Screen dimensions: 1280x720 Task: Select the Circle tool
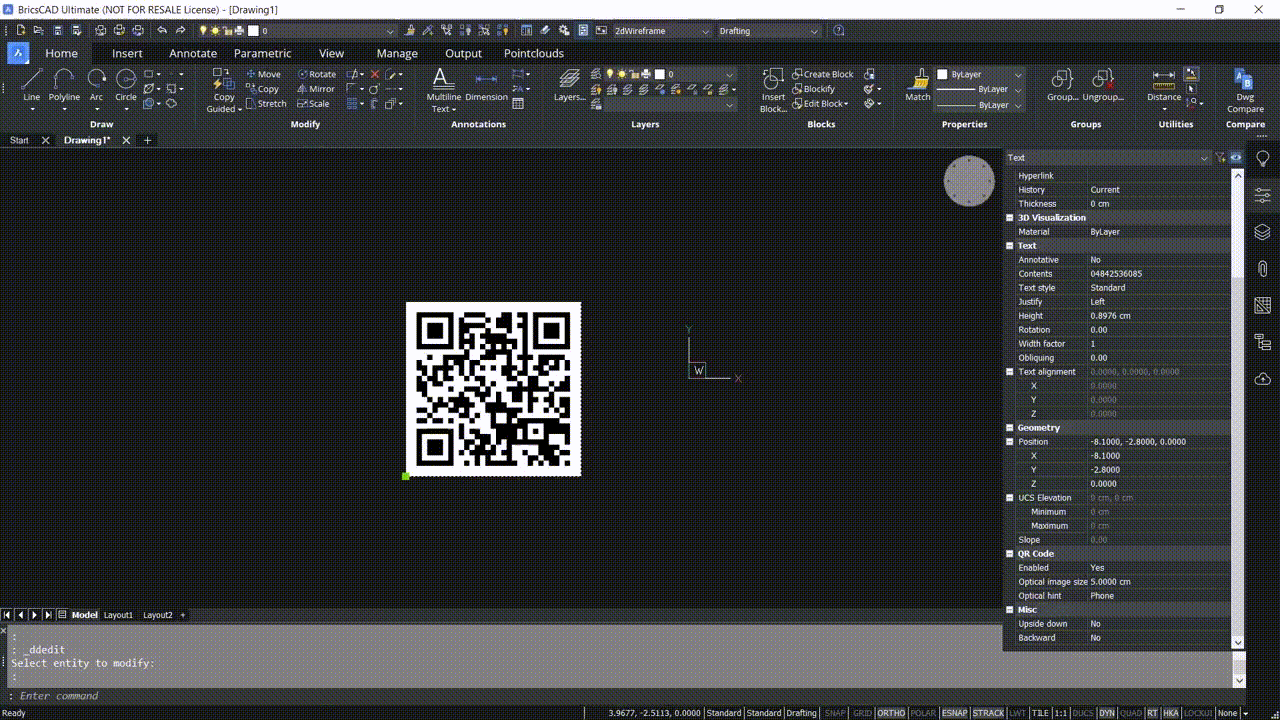(x=126, y=84)
